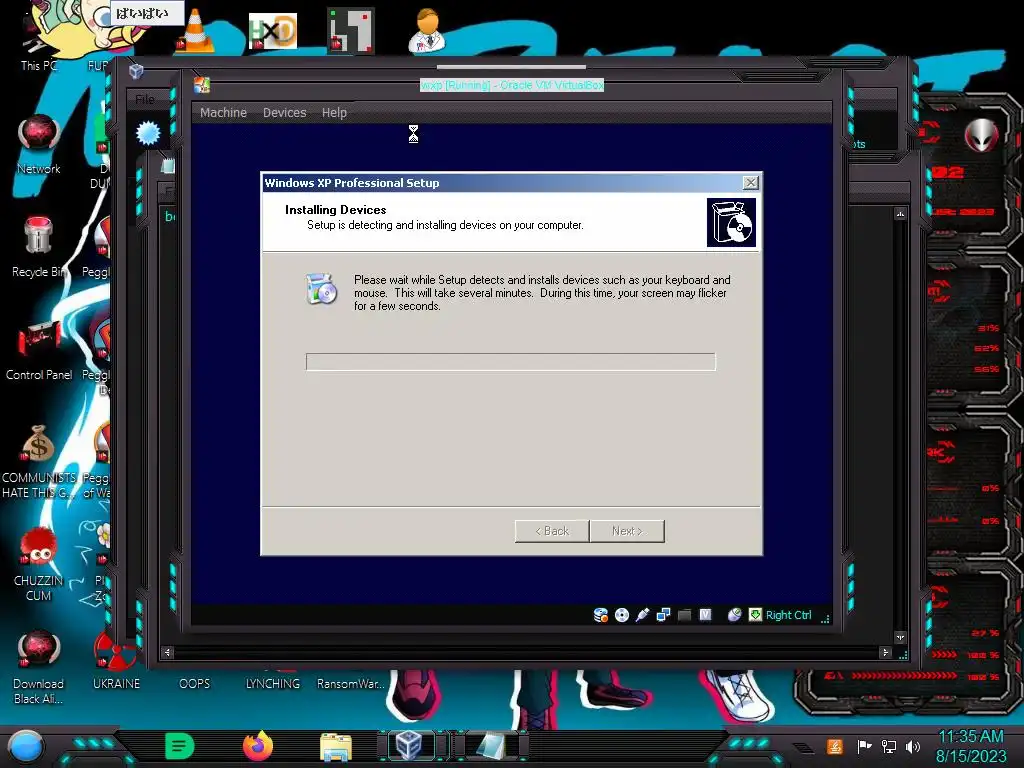Click the network adapters status icon
1024x768 pixels.
(664, 615)
